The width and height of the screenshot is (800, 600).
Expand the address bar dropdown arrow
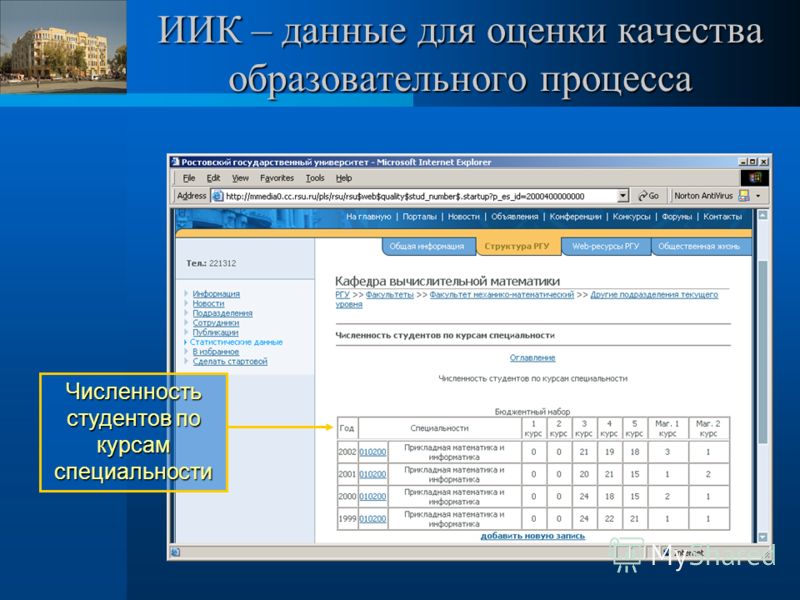click(x=623, y=196)
